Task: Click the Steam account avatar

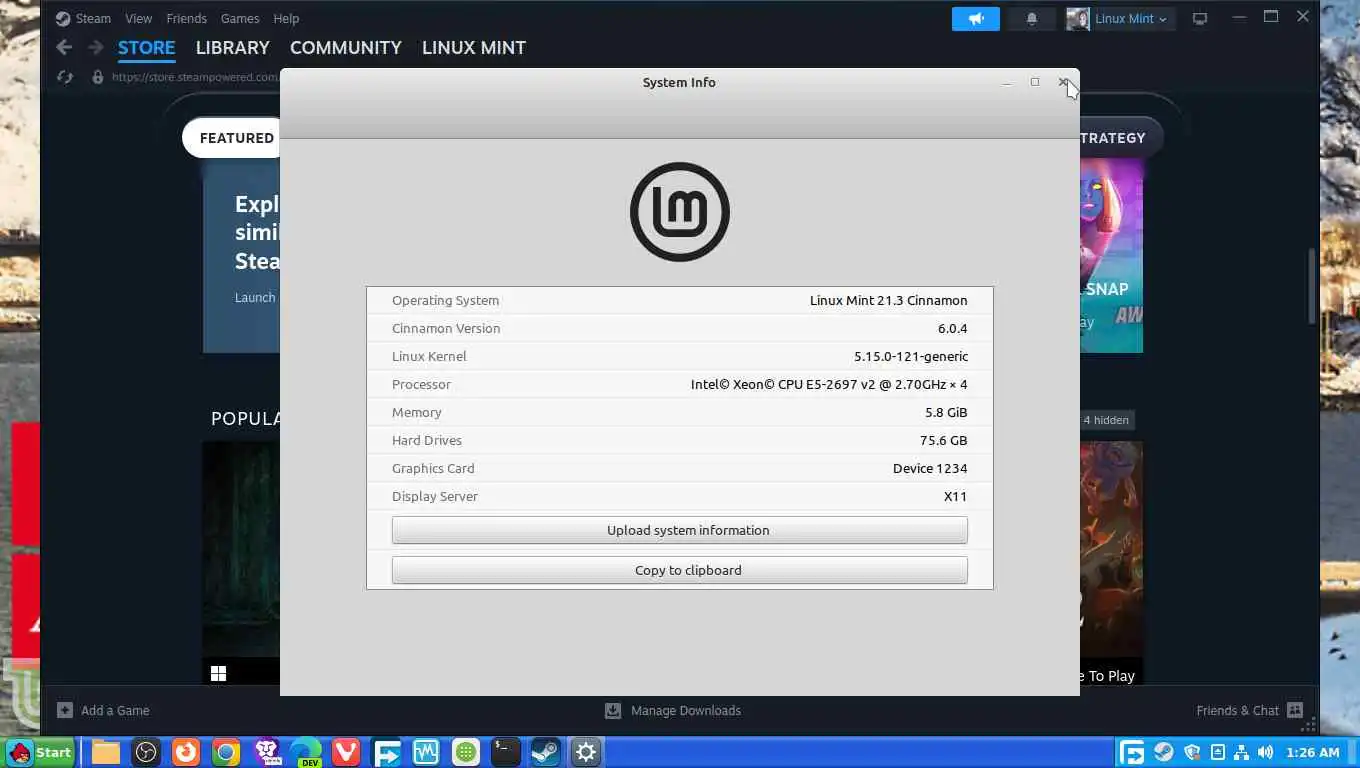Action: click(1078, 18)
